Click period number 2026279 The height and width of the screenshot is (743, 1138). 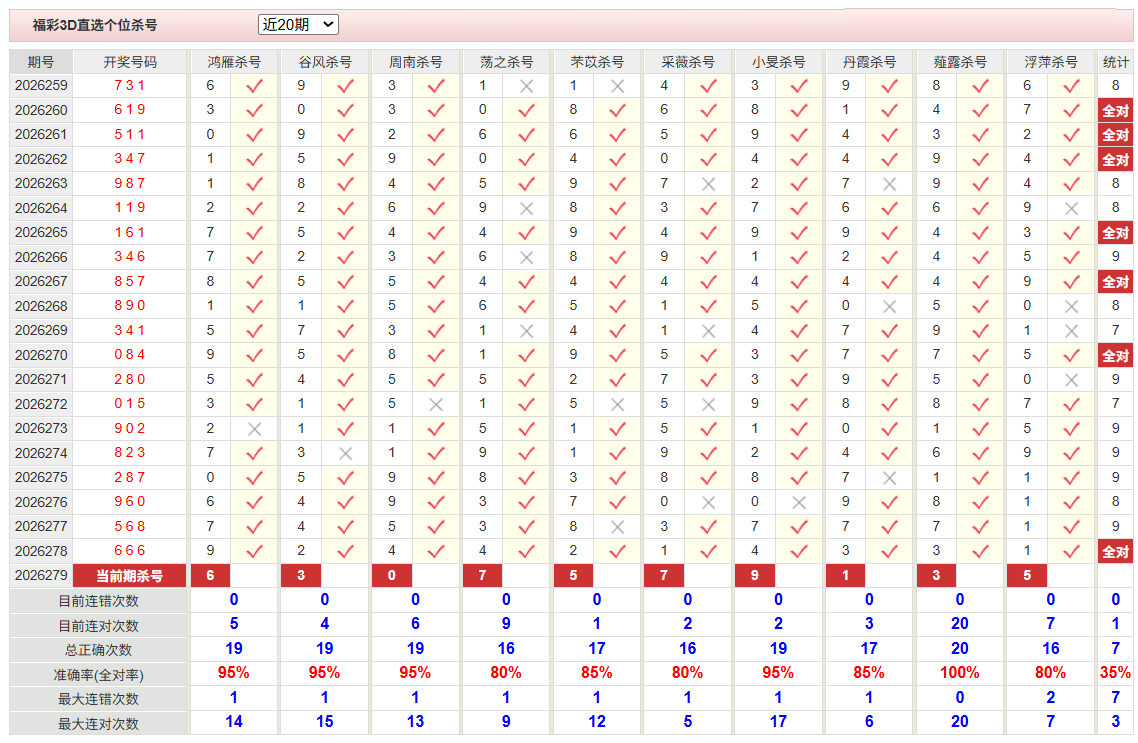point(41,575)
